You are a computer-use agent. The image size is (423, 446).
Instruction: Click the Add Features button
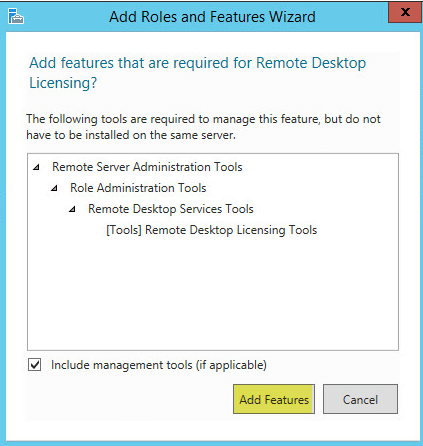coord(274,399)
